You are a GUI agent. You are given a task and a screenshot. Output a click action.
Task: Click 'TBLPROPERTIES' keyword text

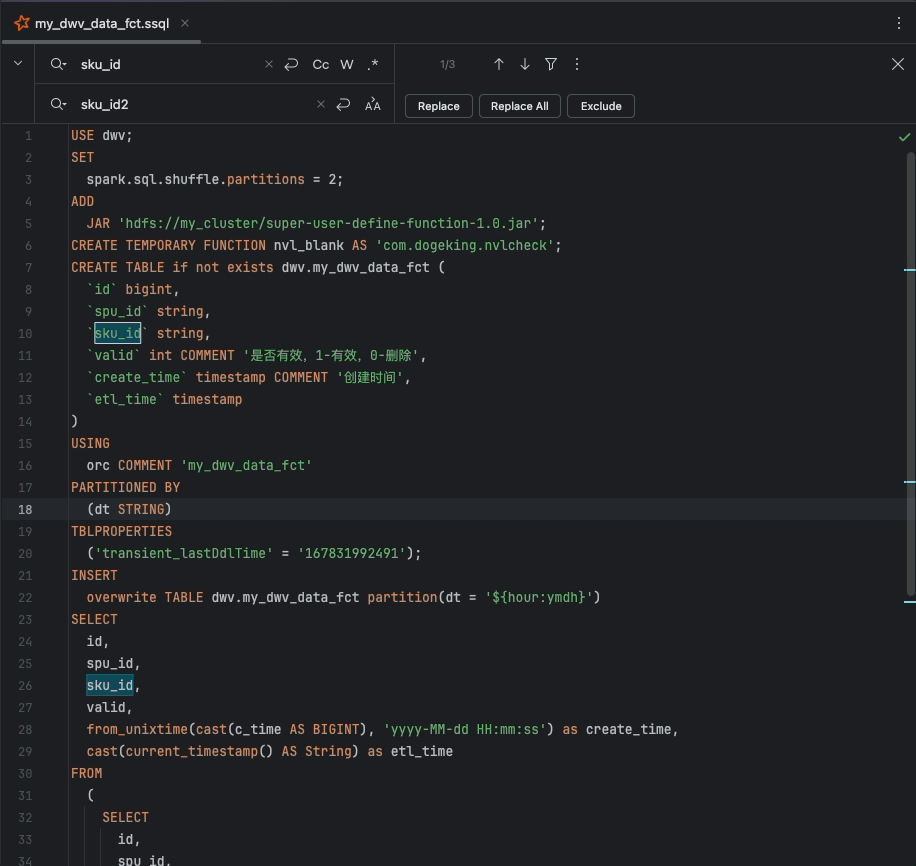click(122, 531)
